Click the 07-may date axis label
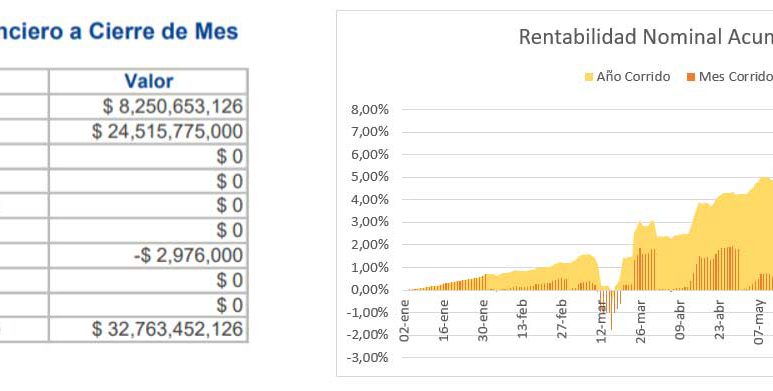 point(759,321)
